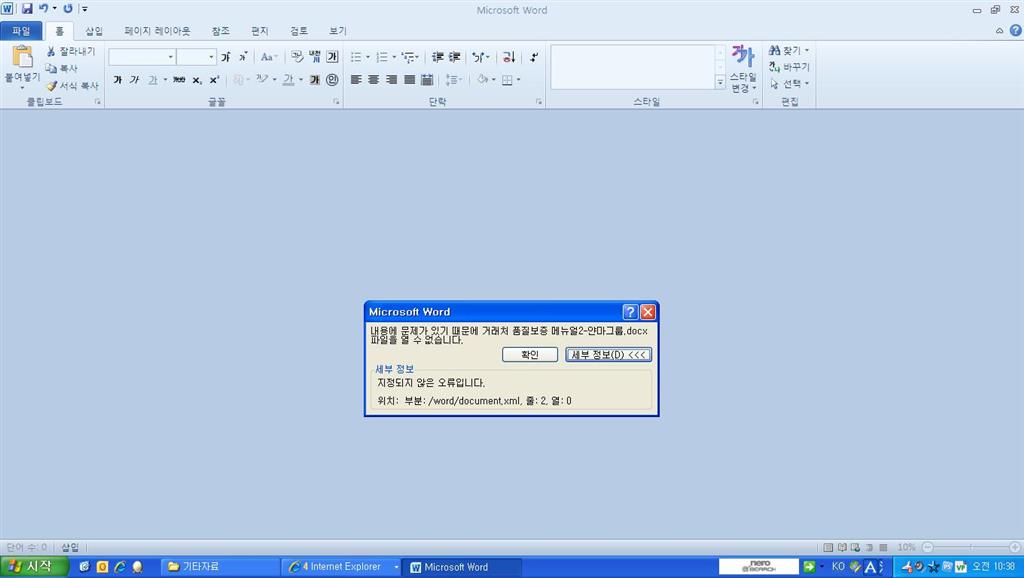The height and width of the screenshot is (578, 1024).
Task: Toggle Align Right paragraph button
Action: 391,80
